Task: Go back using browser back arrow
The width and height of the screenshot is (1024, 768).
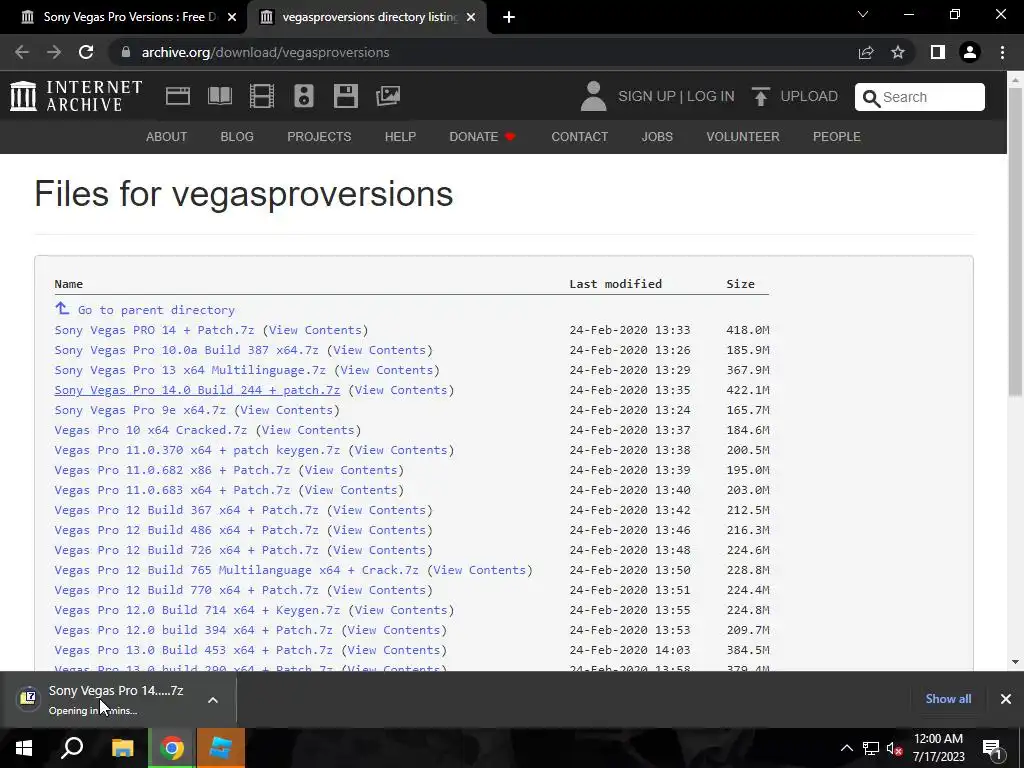Action: tap(22, 52)
